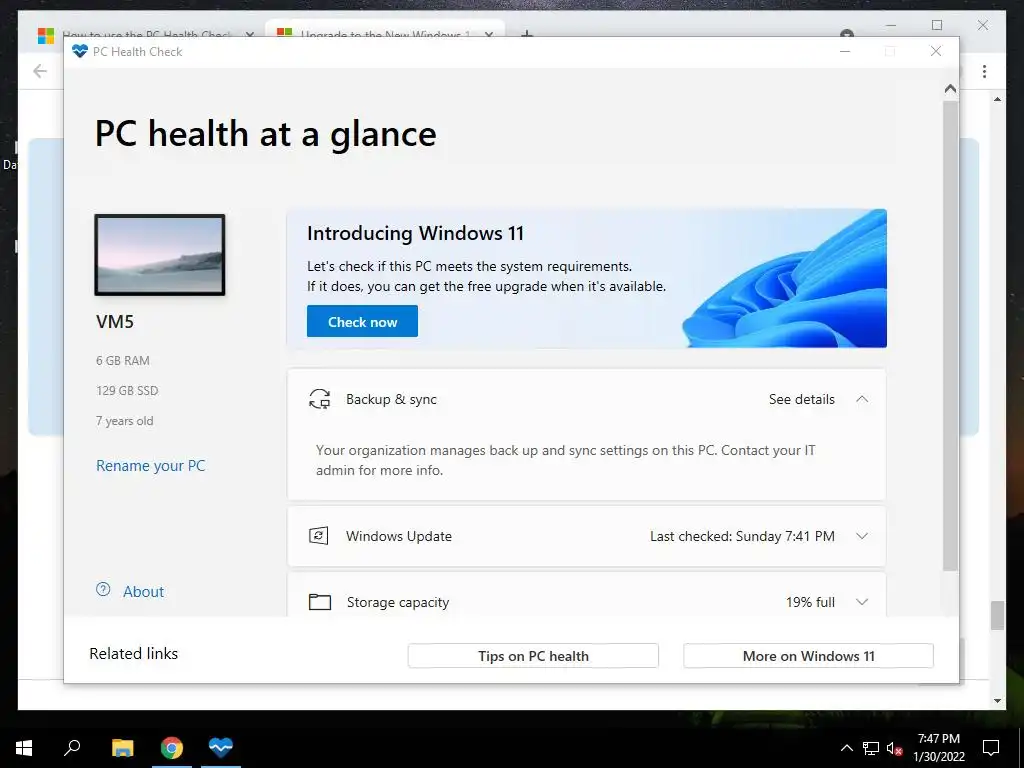The image size is (1024, 768).
Task: Click the About question mark icon
Action: coord(103,590)
